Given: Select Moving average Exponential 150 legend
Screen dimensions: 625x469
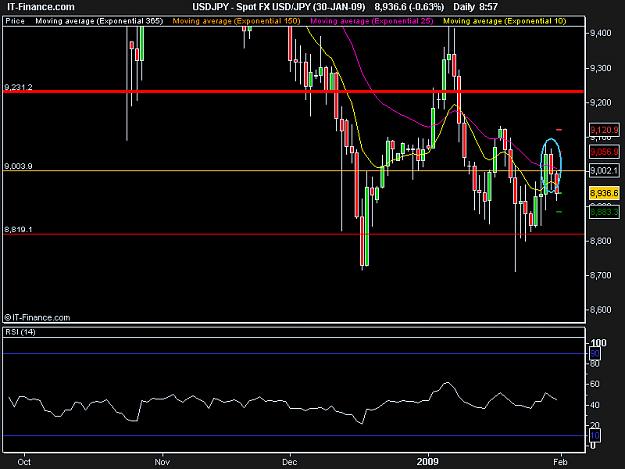Looking at the screenshot, I should [x=236, y=21].
